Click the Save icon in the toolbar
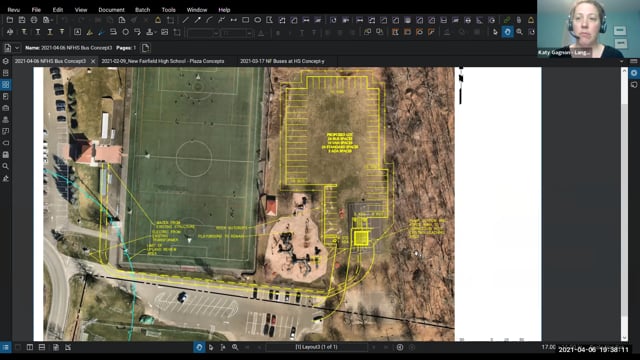 22,20
